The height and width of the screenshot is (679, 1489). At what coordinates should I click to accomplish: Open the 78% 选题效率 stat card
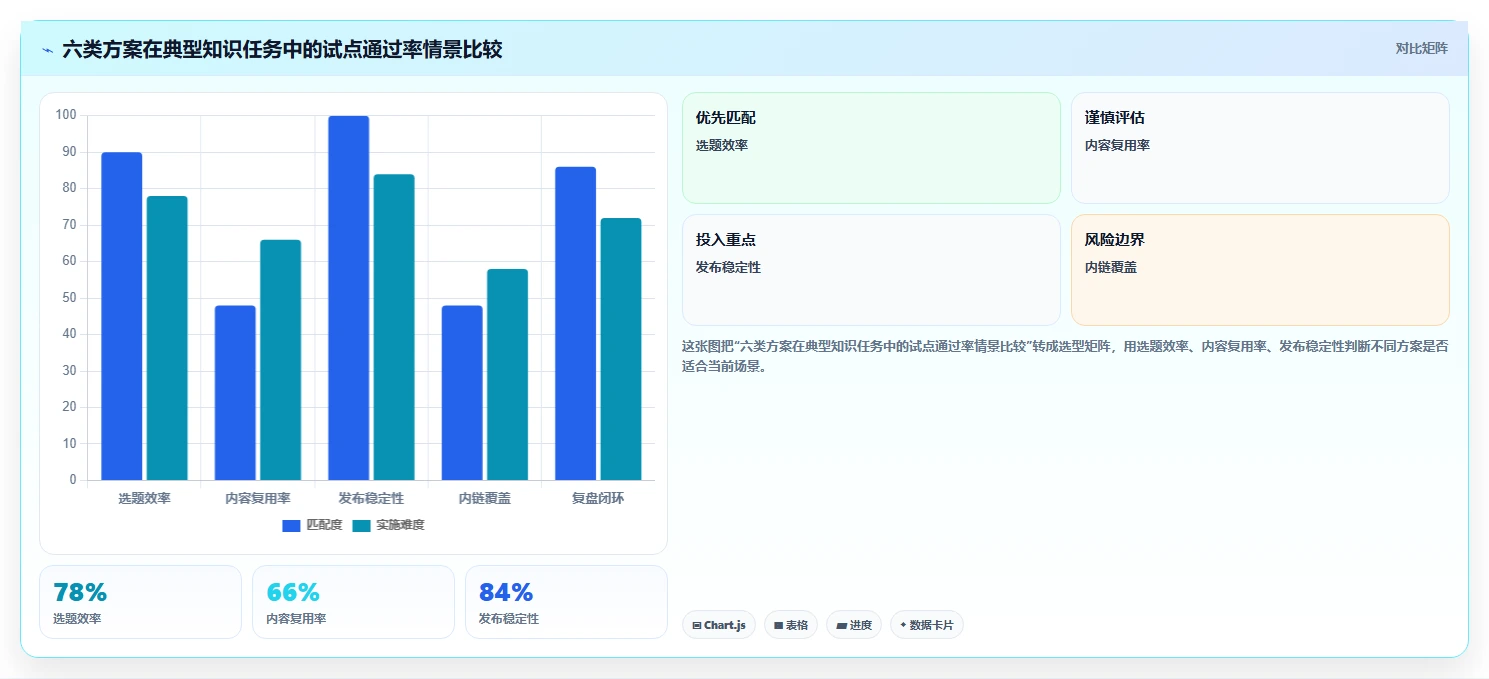(140, 602)
